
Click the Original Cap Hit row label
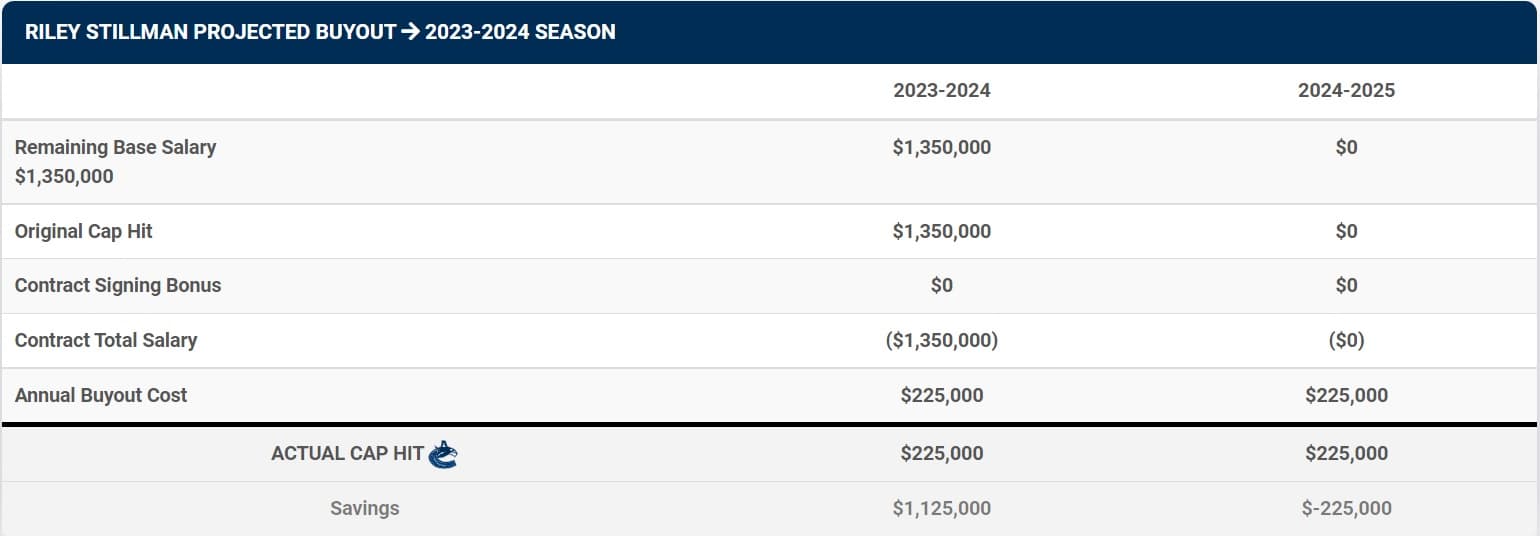pos(84,231)
